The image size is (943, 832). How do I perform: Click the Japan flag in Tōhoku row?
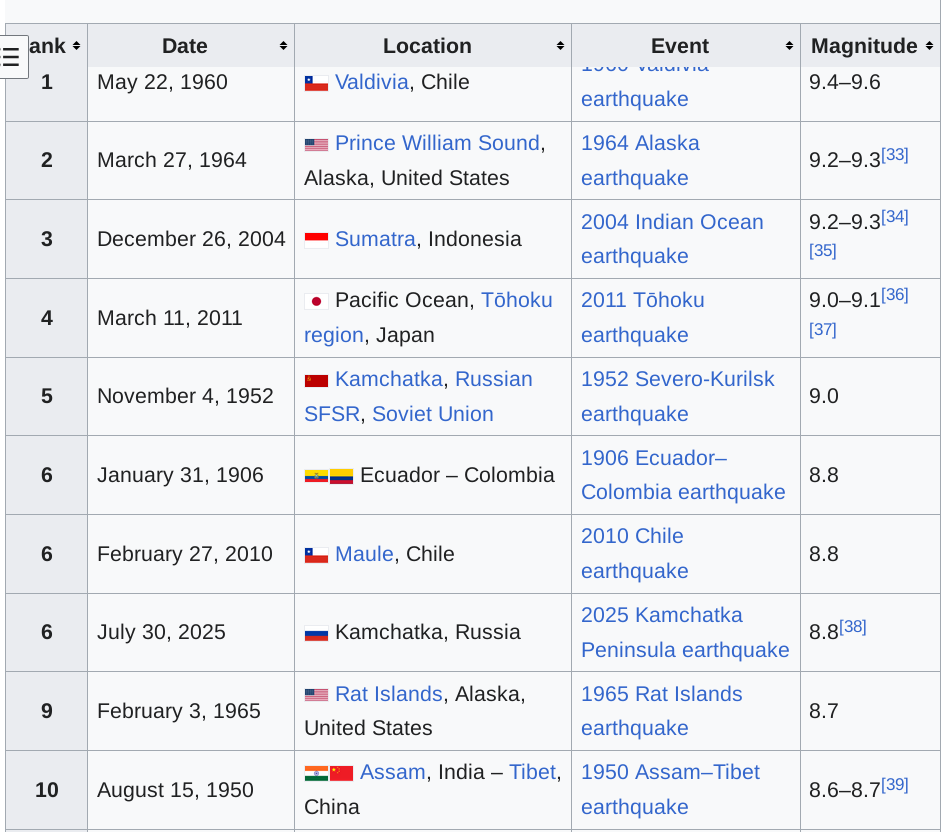point(316,301)
